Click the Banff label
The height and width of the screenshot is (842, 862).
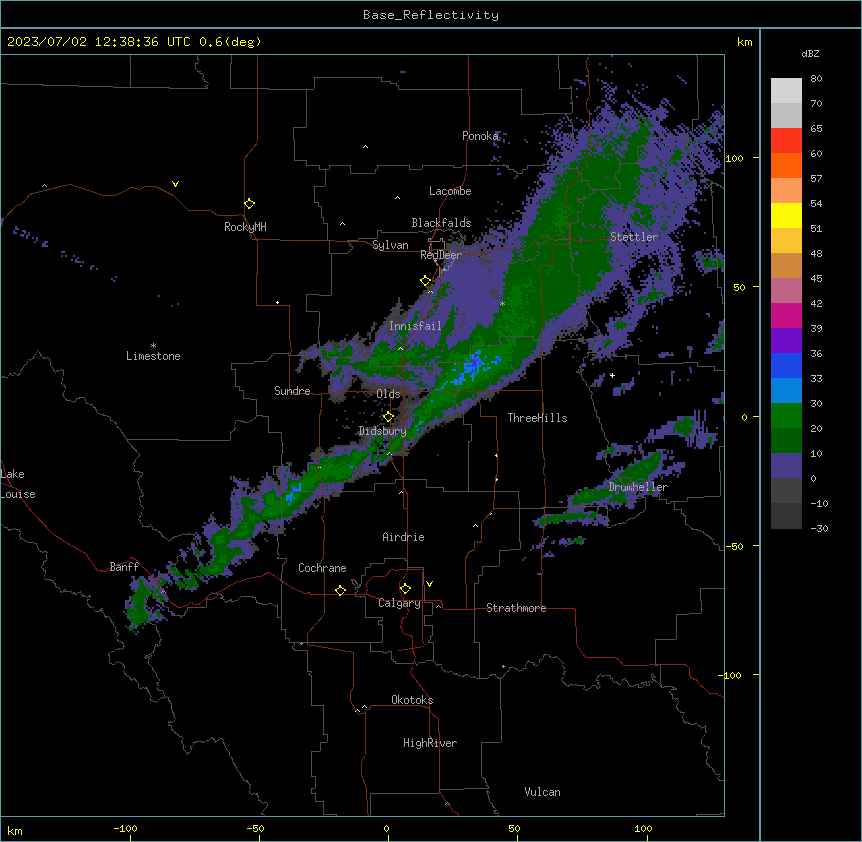click(x=124, y=567)
